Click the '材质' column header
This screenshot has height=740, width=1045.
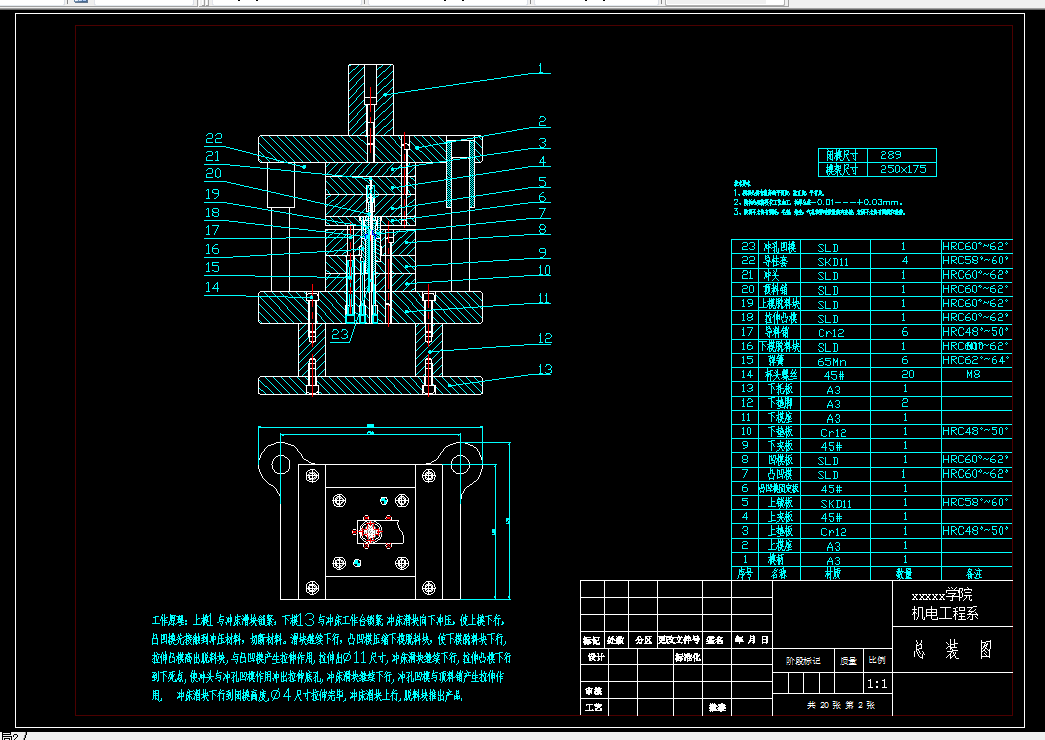(x=833, y=573)
